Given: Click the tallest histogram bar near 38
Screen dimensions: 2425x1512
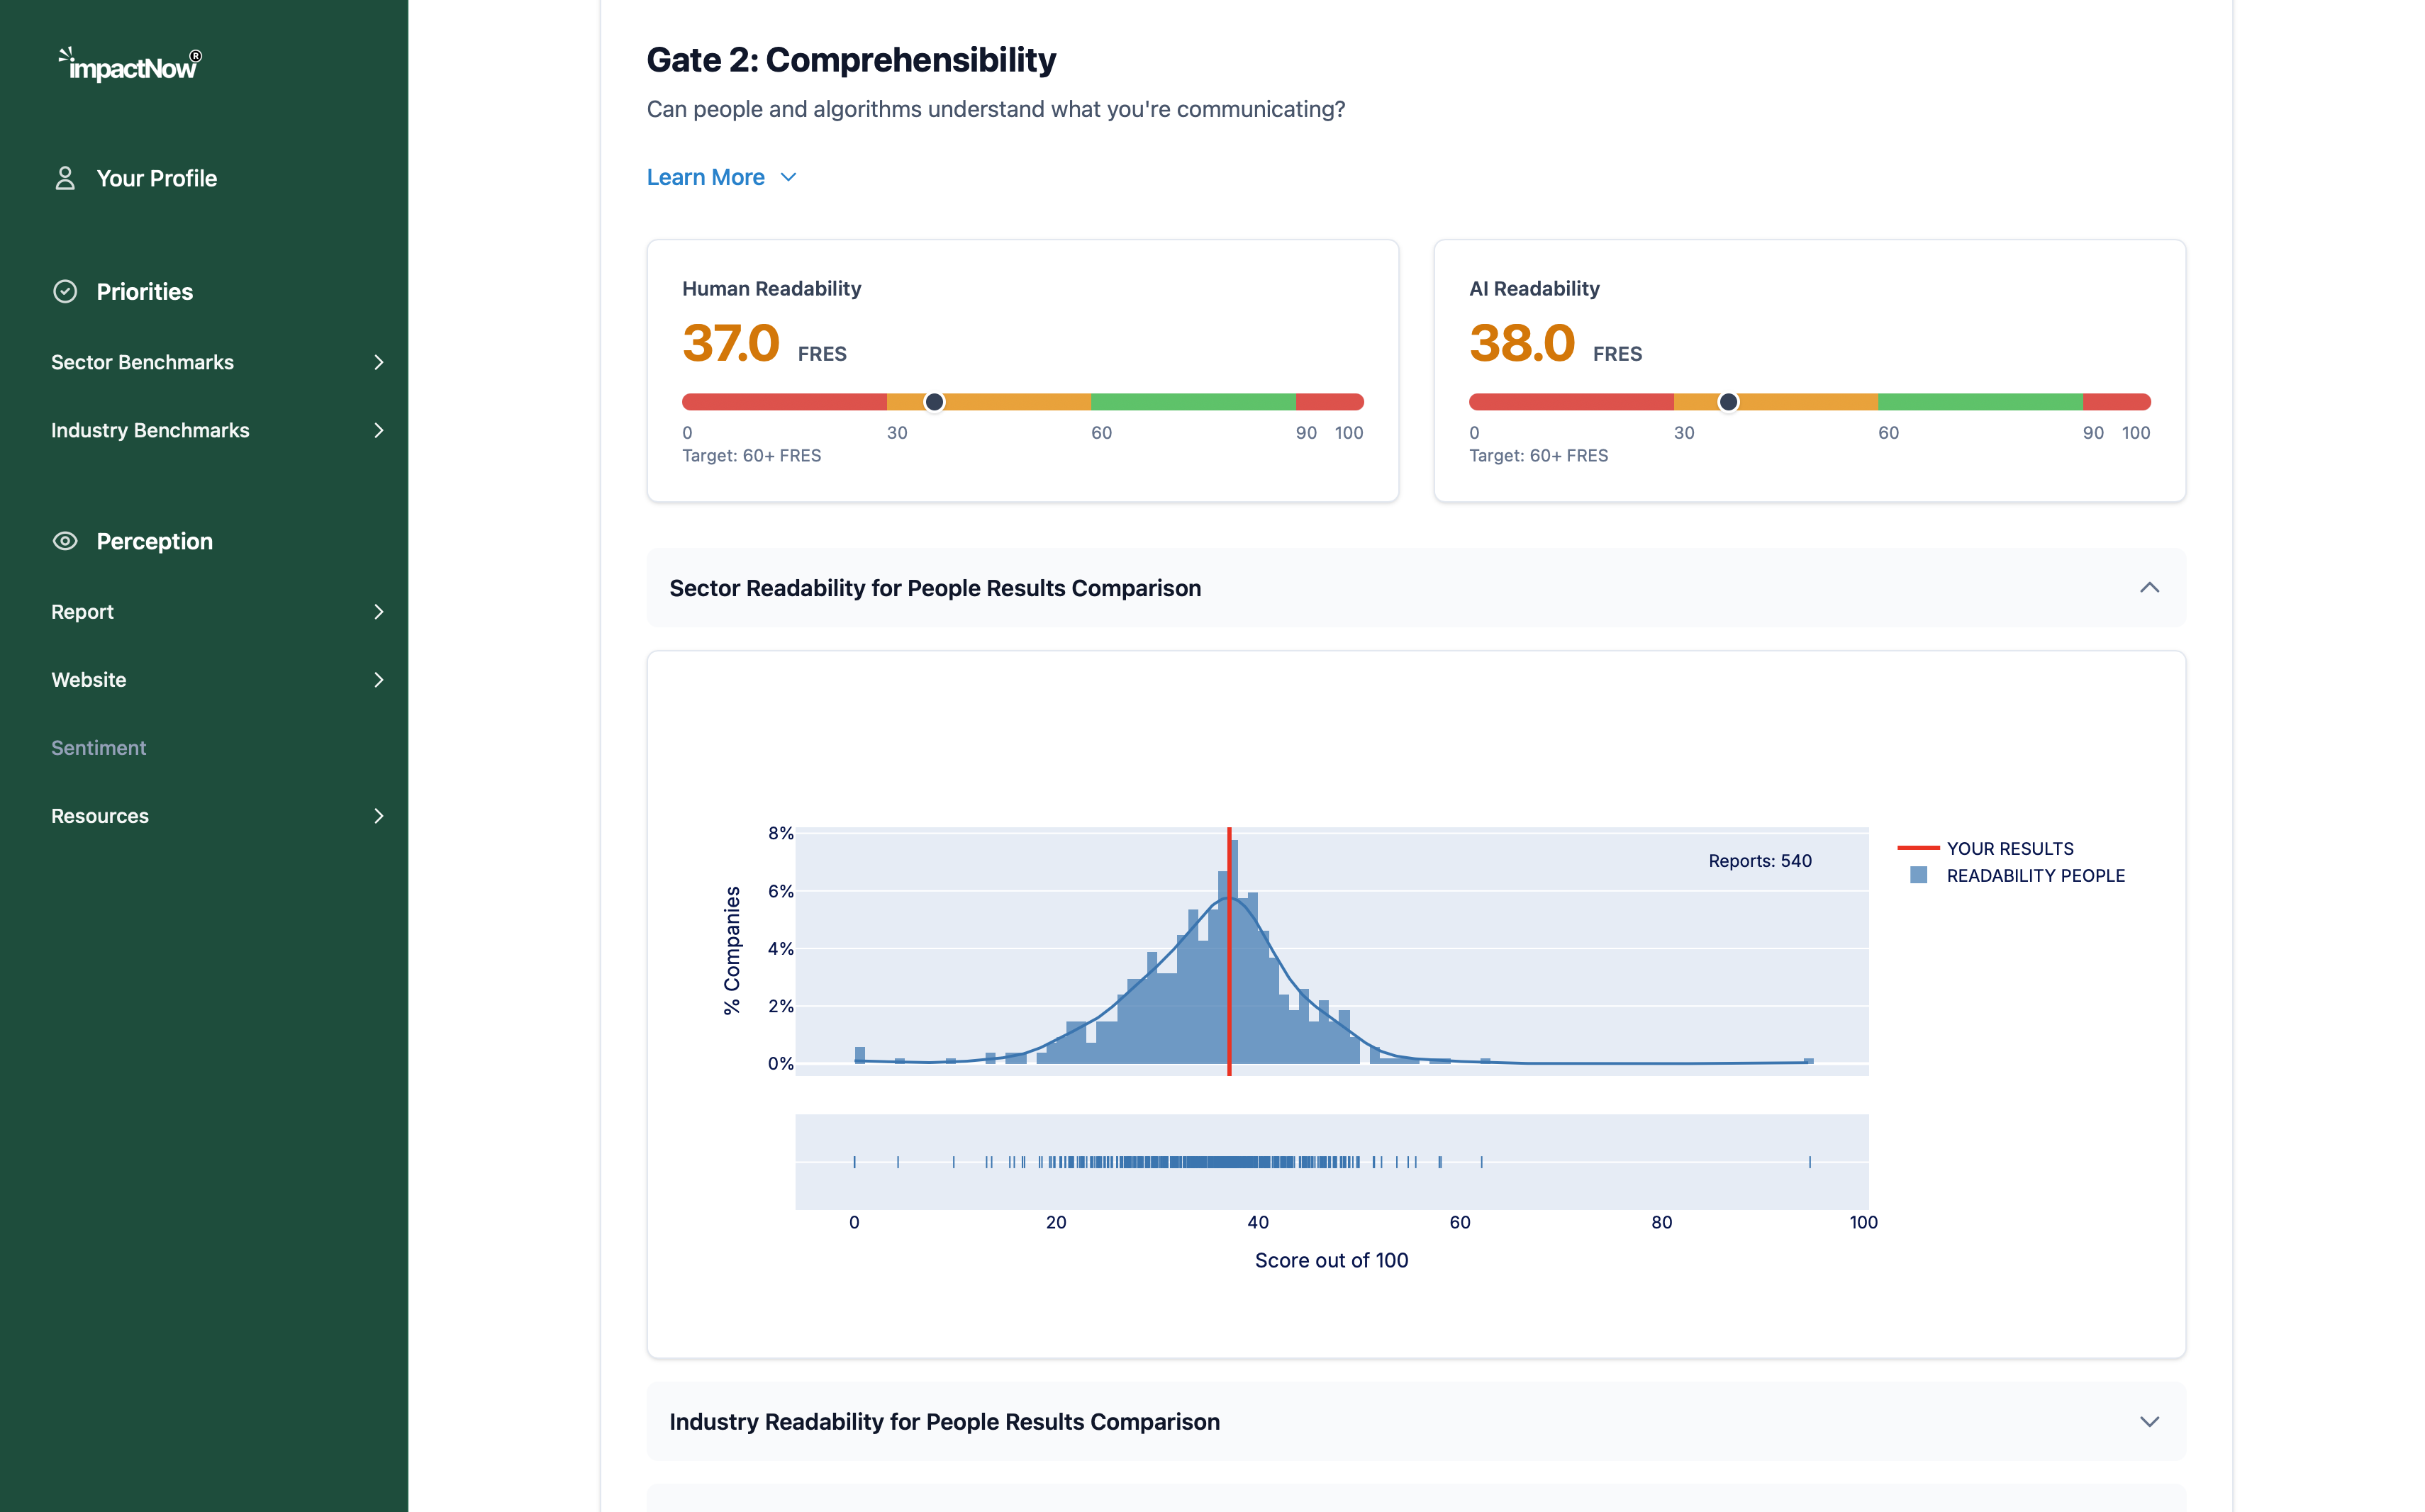Looking at the screenshot, I should tap(1234, 951).
